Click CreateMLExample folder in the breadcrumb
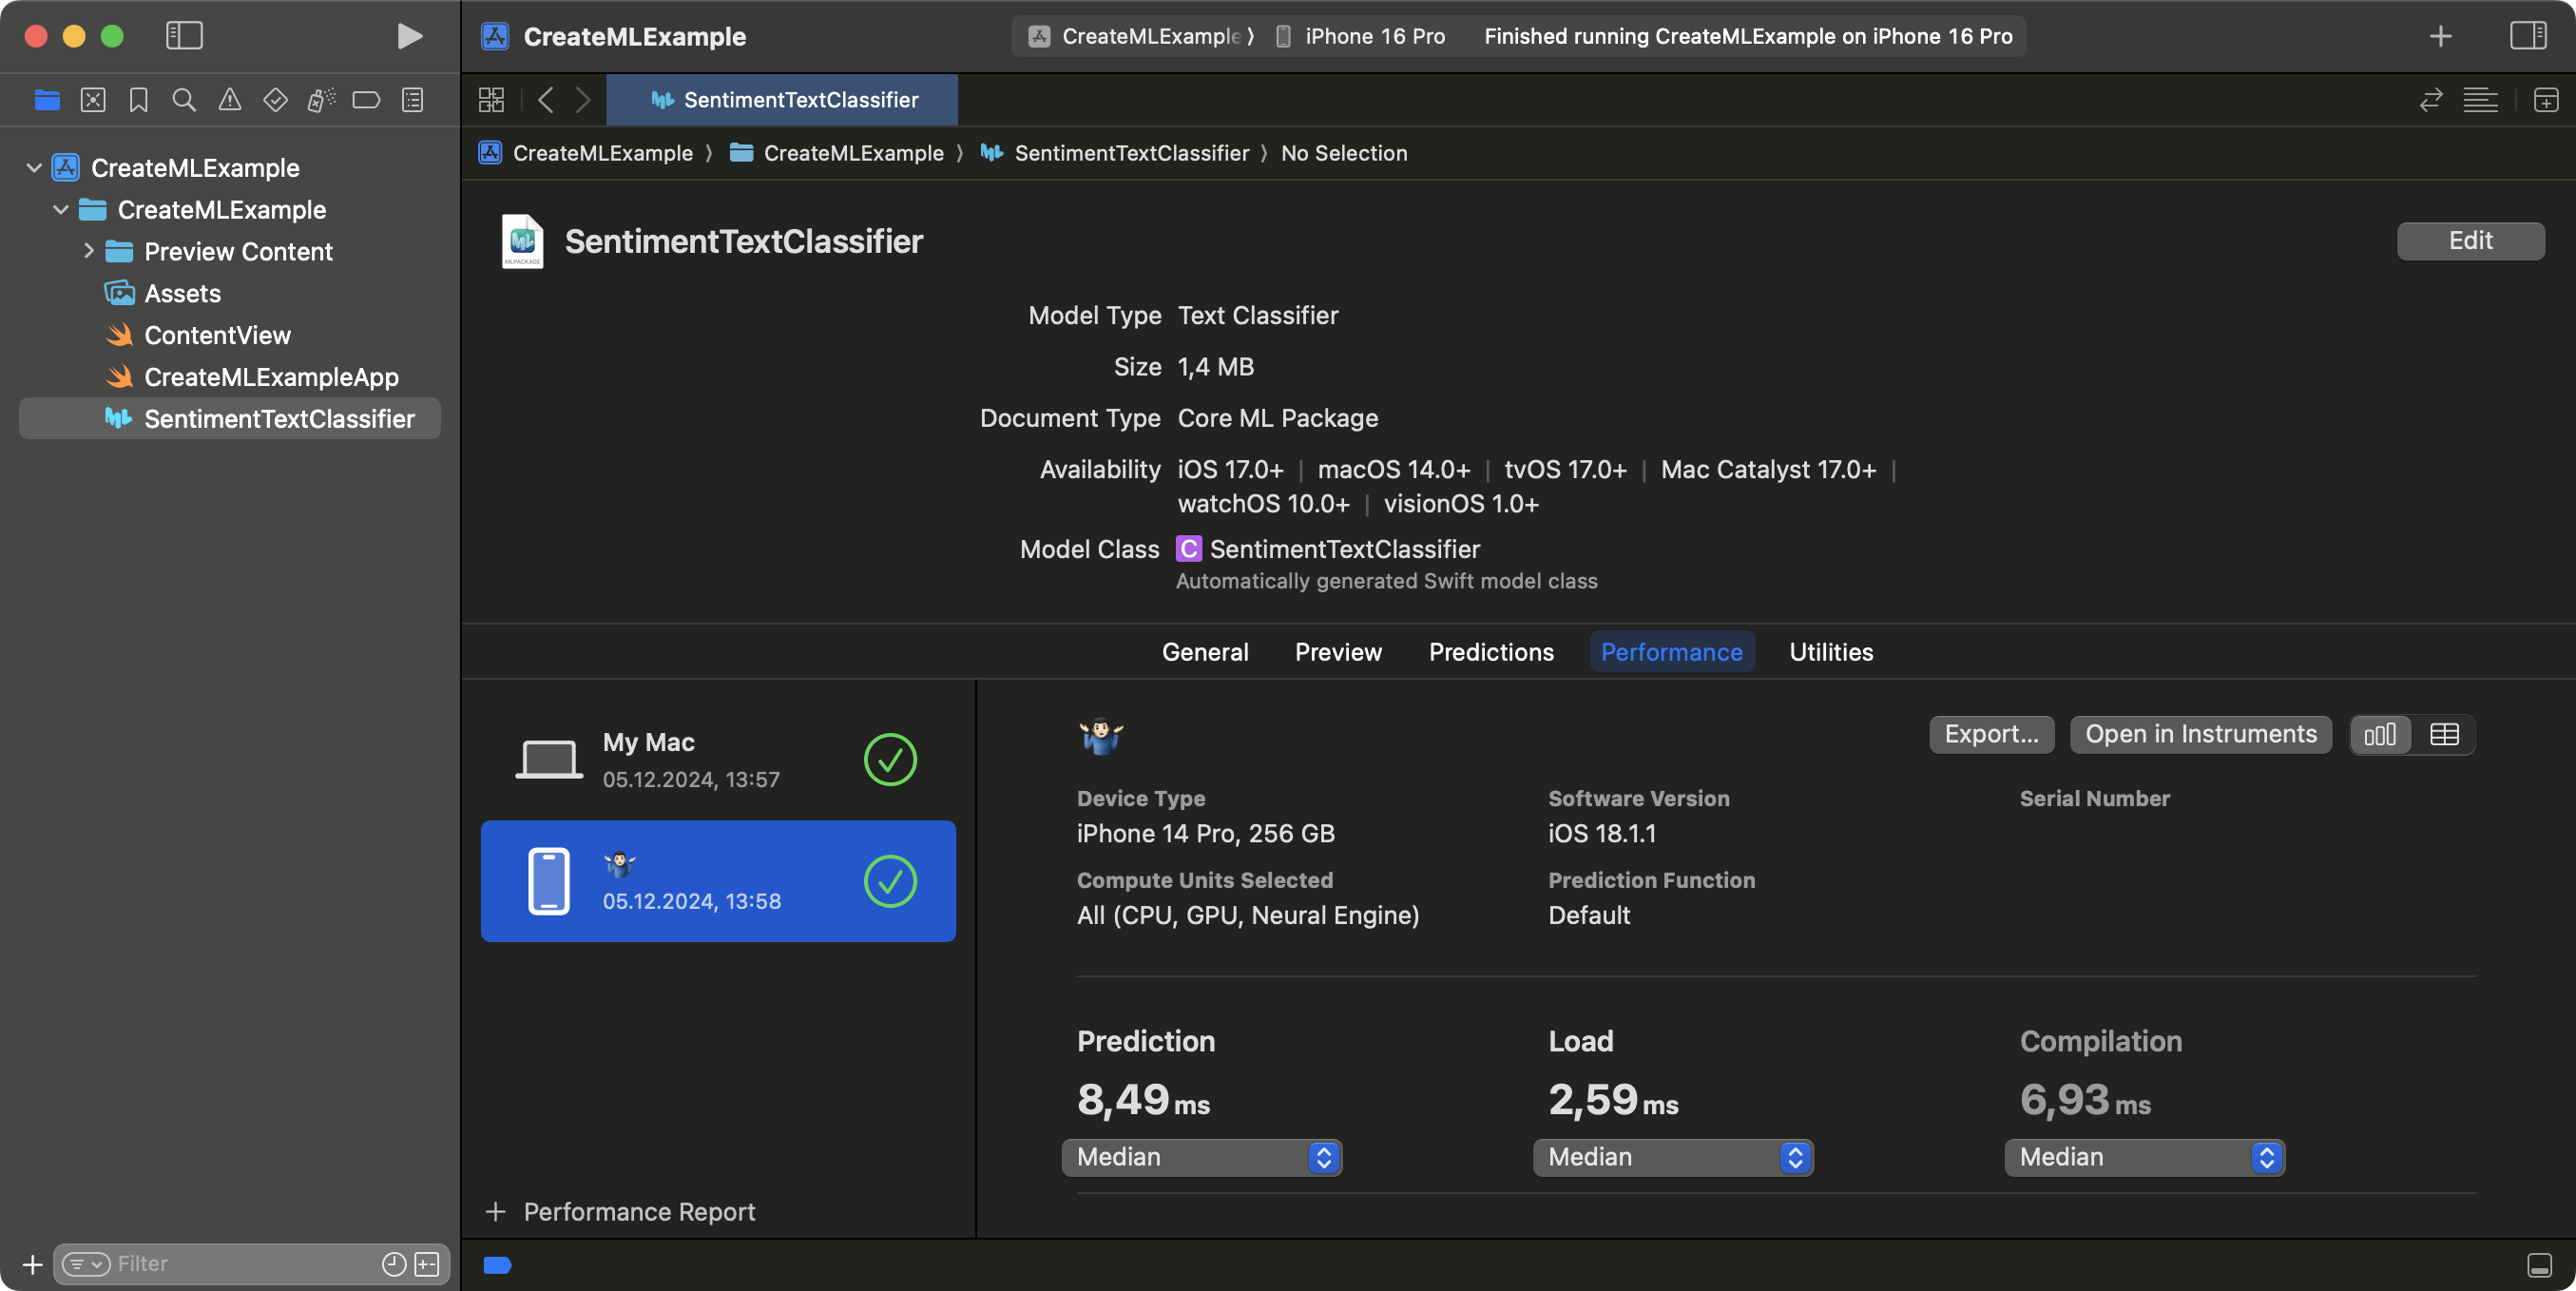Image resolution: width=2576 pixels, height=1291 pixels. pos(837,153)
